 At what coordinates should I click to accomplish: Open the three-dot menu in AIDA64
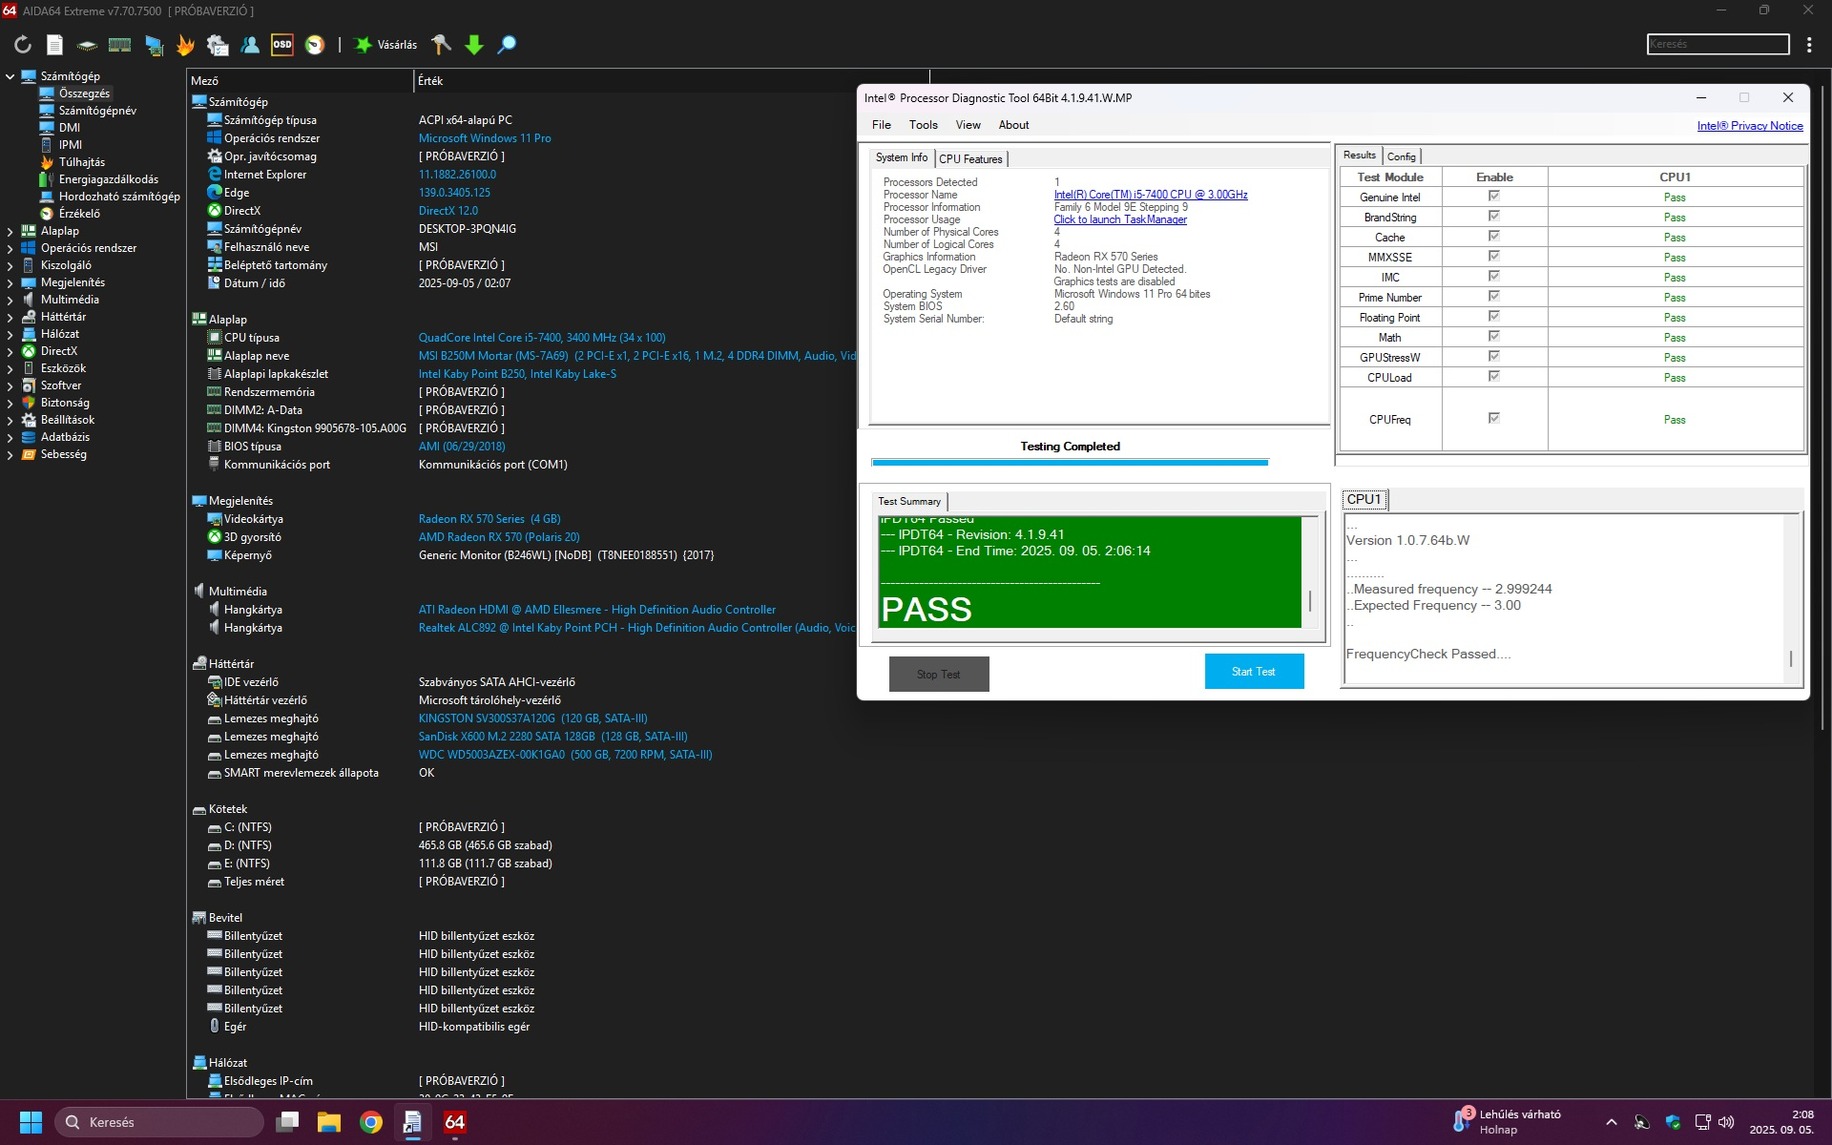click(1809, 45)
